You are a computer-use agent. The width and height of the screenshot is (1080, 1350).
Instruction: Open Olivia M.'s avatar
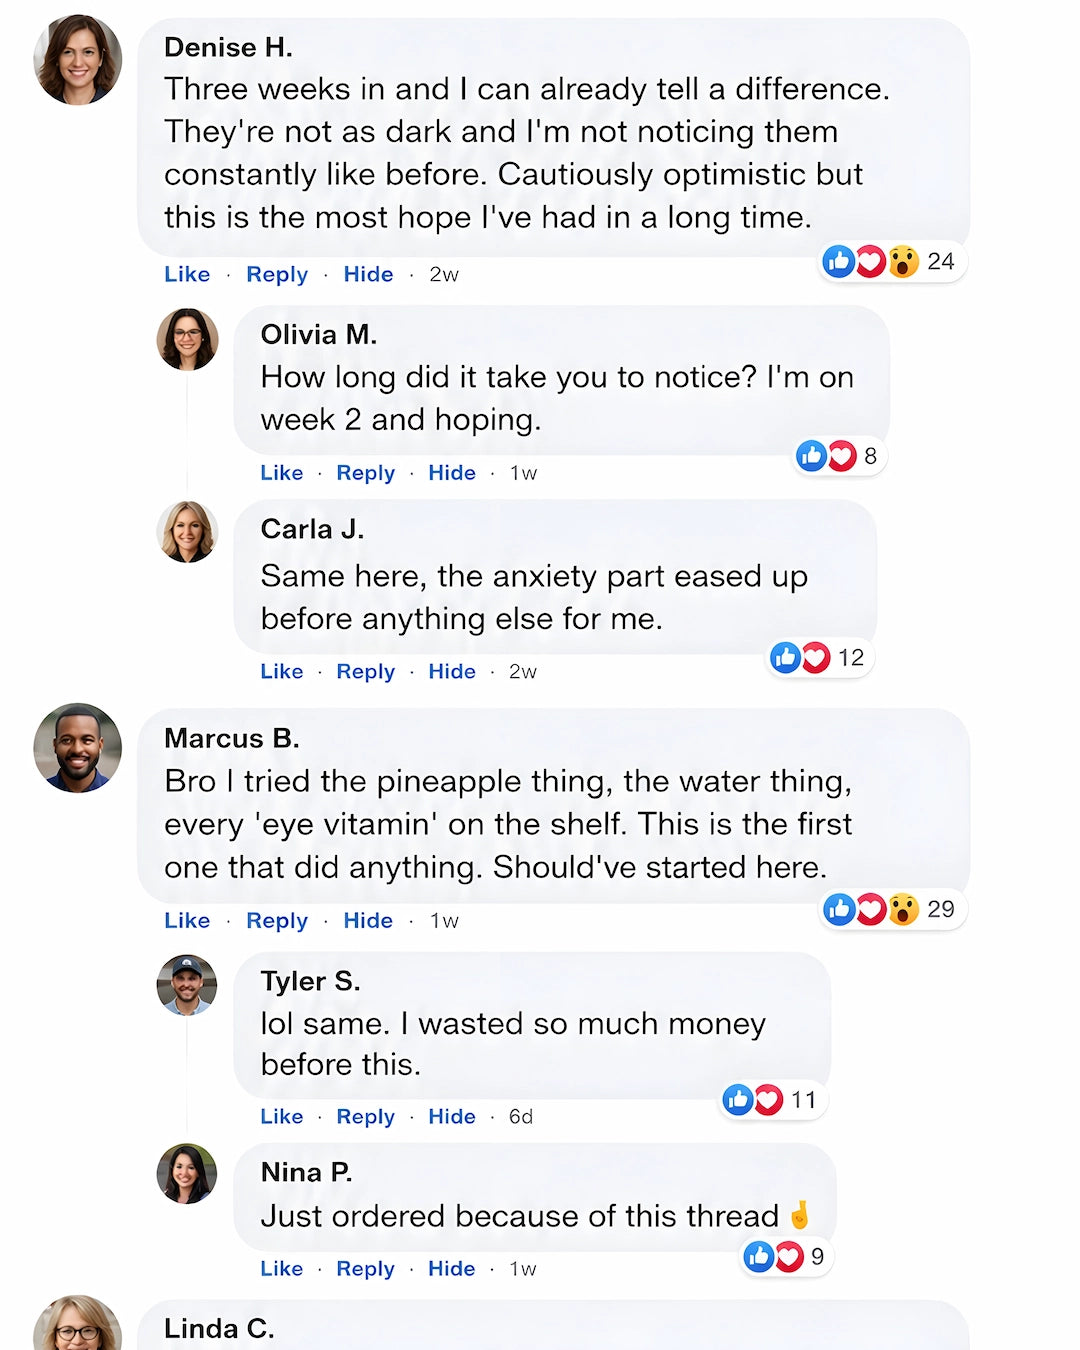[187, 339]
